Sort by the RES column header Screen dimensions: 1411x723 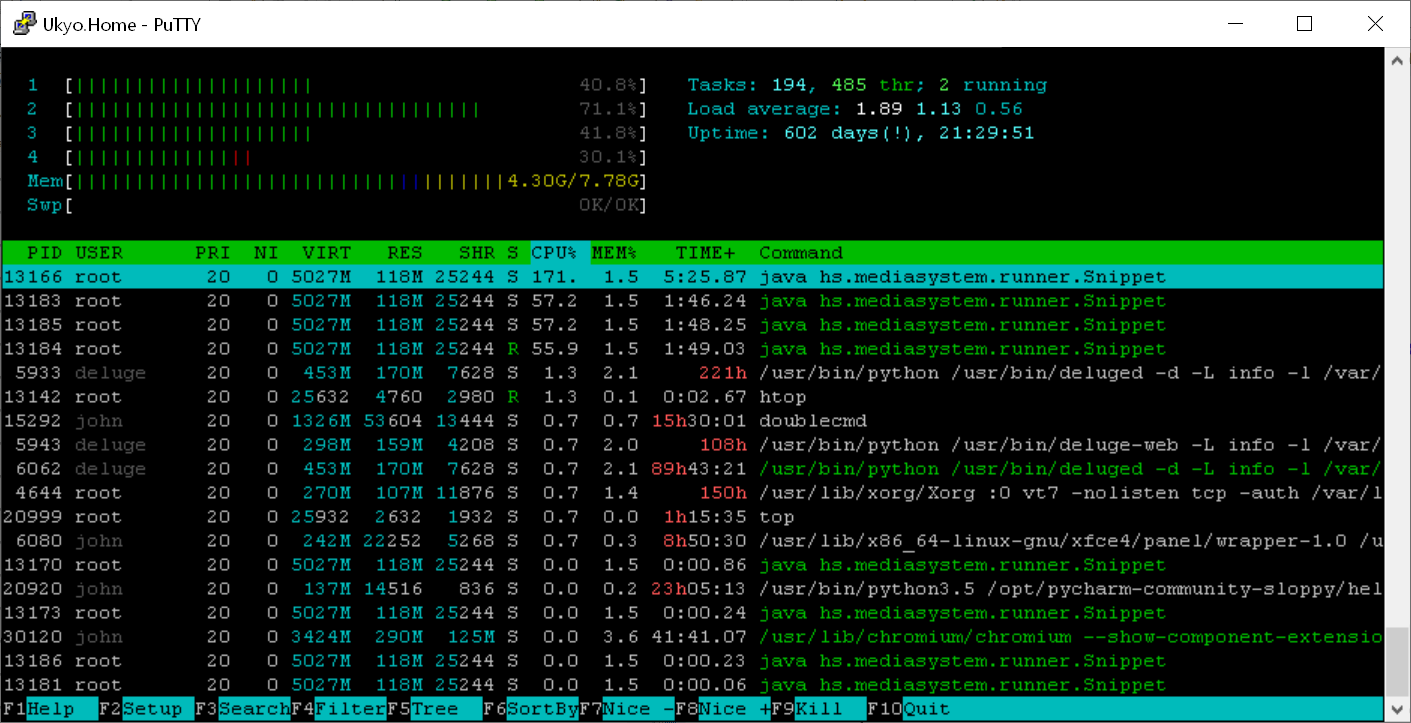(x=405, y=253)
